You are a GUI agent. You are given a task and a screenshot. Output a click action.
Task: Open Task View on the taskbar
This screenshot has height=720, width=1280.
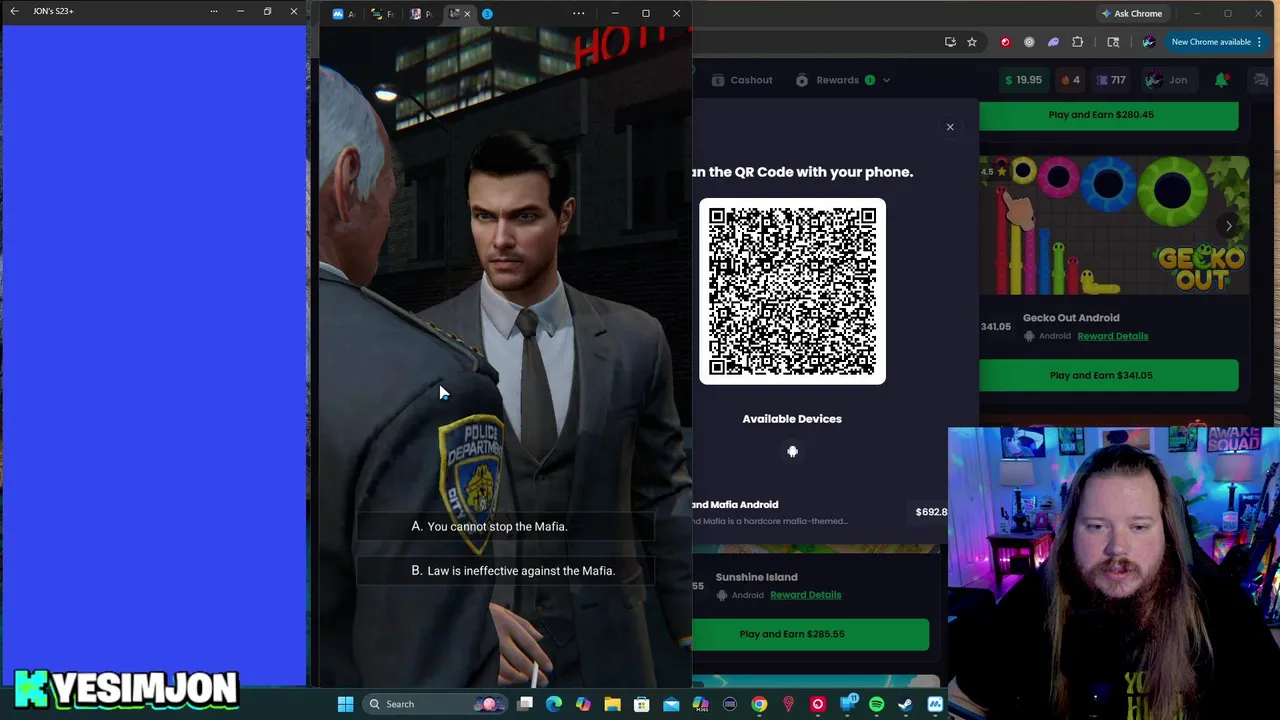pyautogui.click(x=525, y=704)
